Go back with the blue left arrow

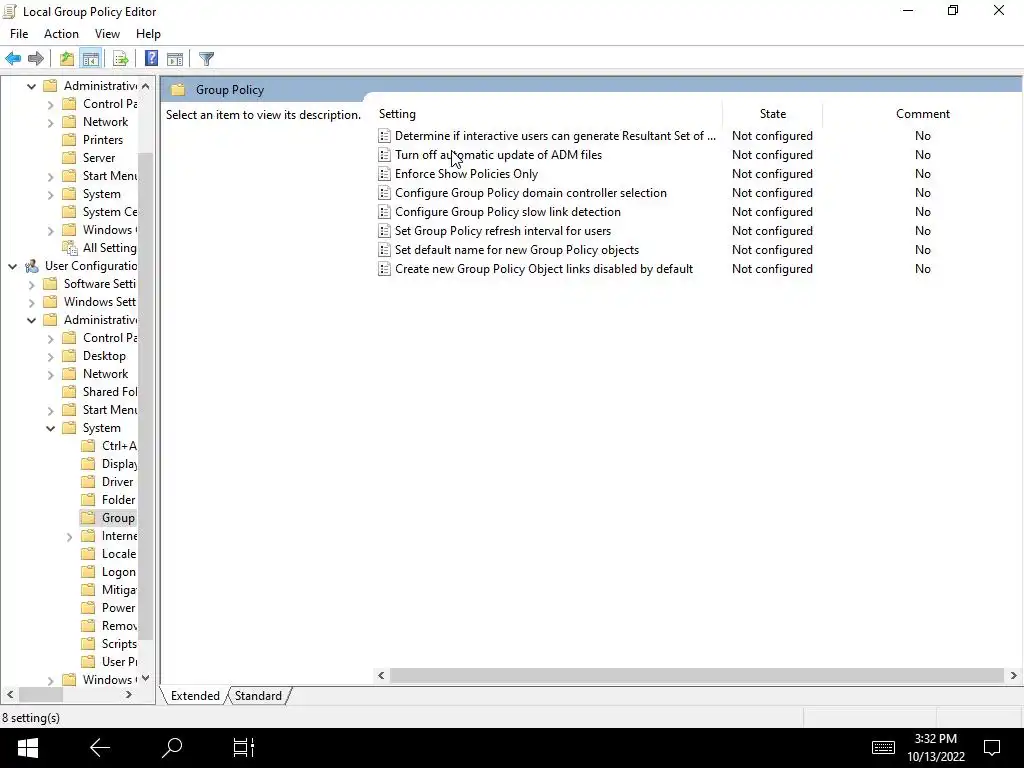point(13,59)
